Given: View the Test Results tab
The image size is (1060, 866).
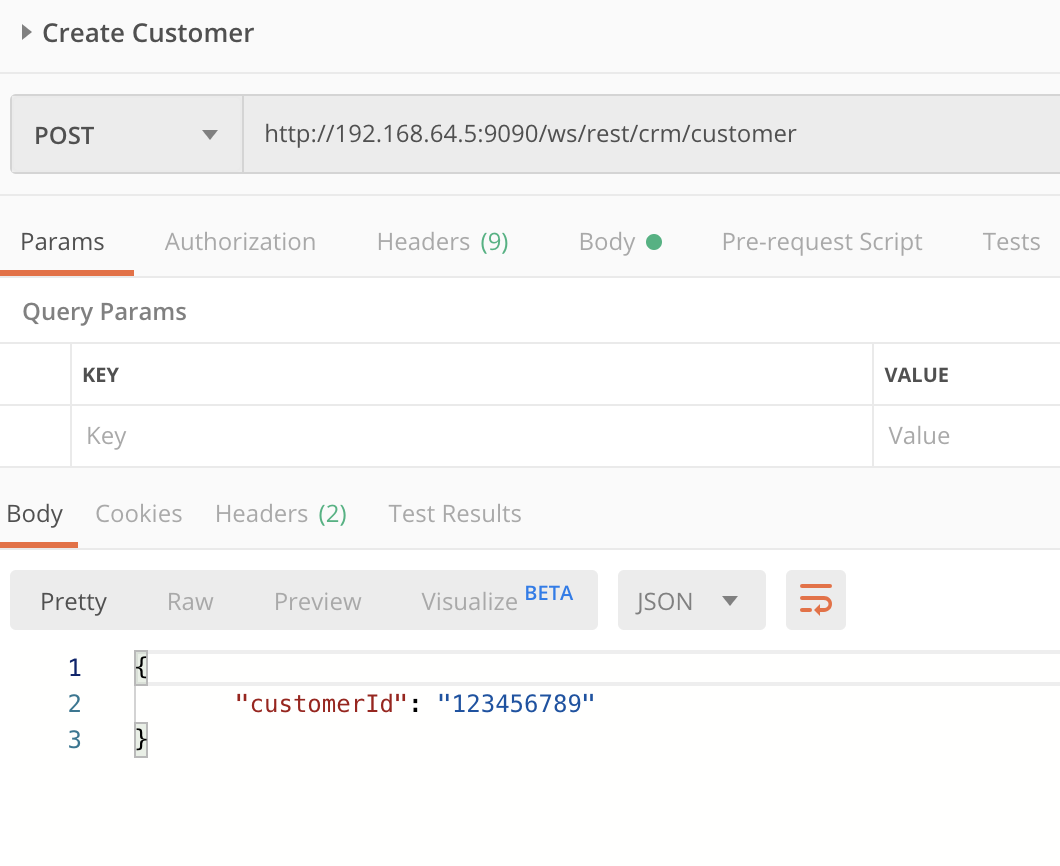Looking at the screenshot, I should click(454, 514).
